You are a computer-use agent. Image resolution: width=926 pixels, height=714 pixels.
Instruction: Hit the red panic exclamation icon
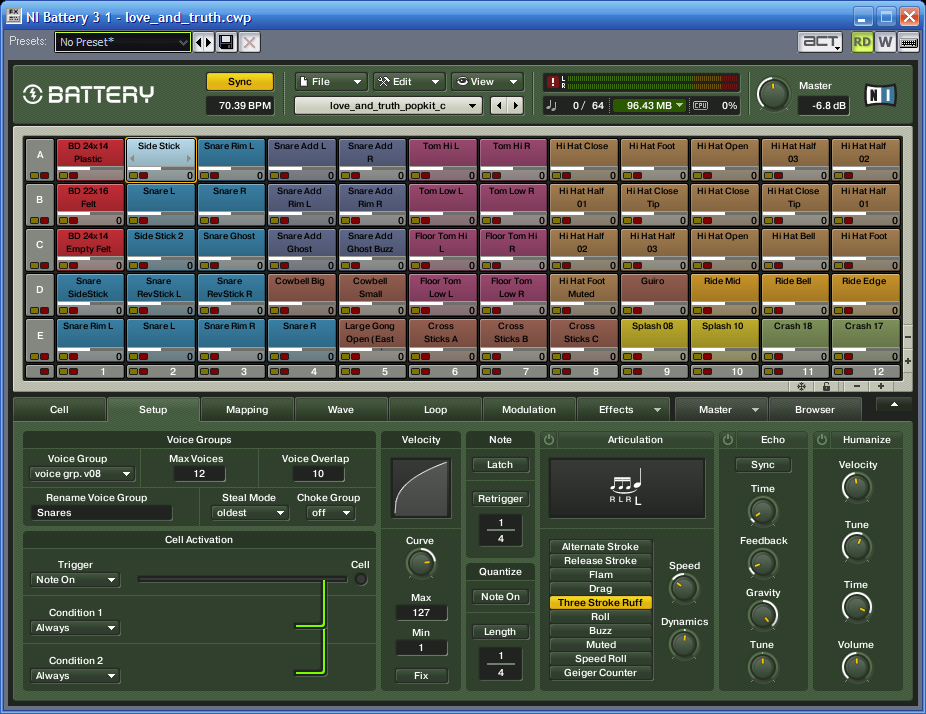[x=553, y=82]
